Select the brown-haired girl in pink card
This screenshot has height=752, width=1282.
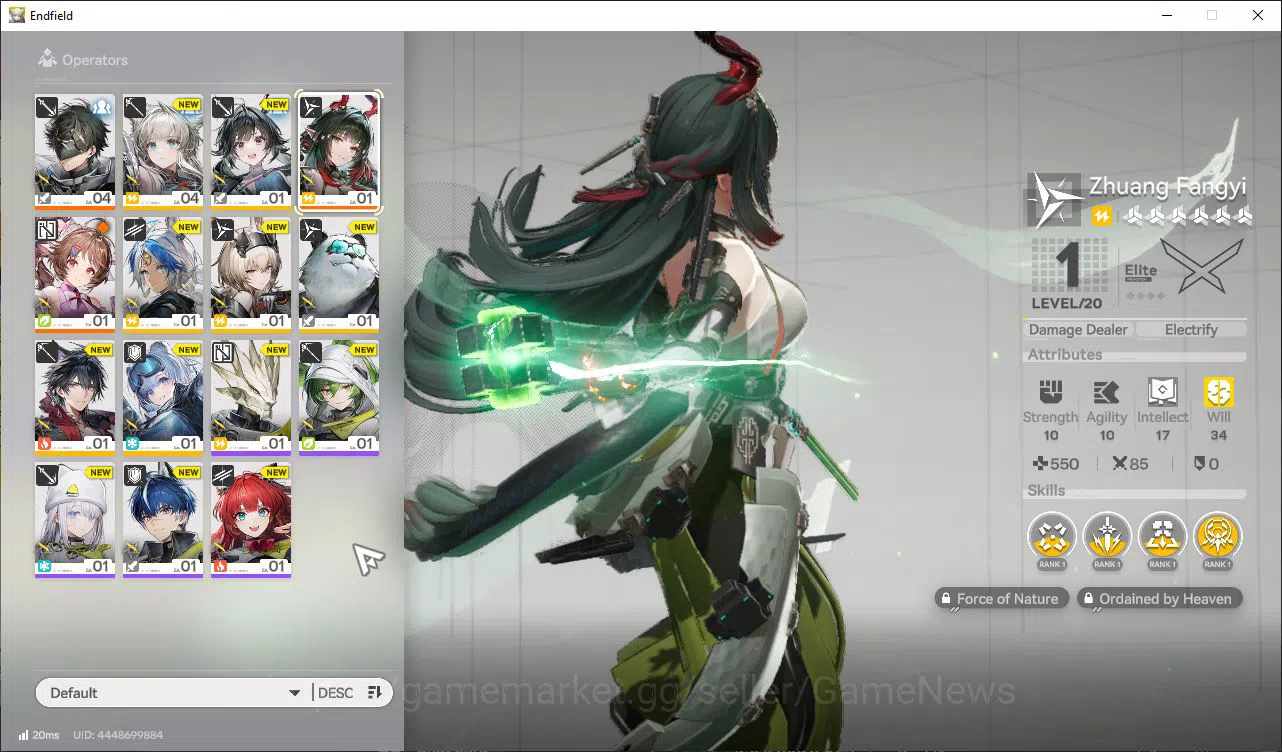click(75, 275)
